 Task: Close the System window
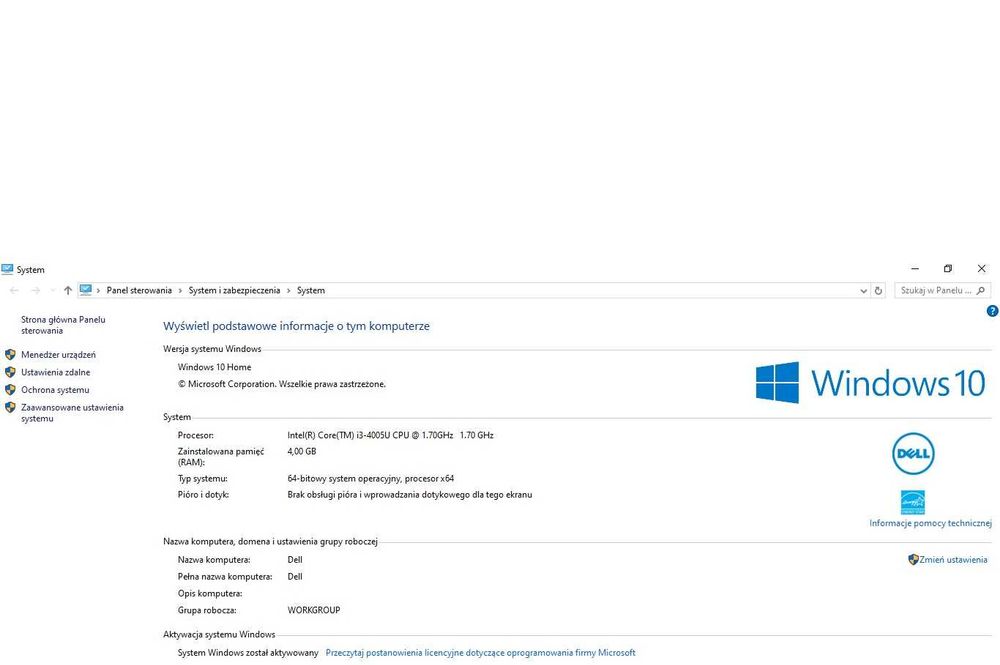click(982, 269)
